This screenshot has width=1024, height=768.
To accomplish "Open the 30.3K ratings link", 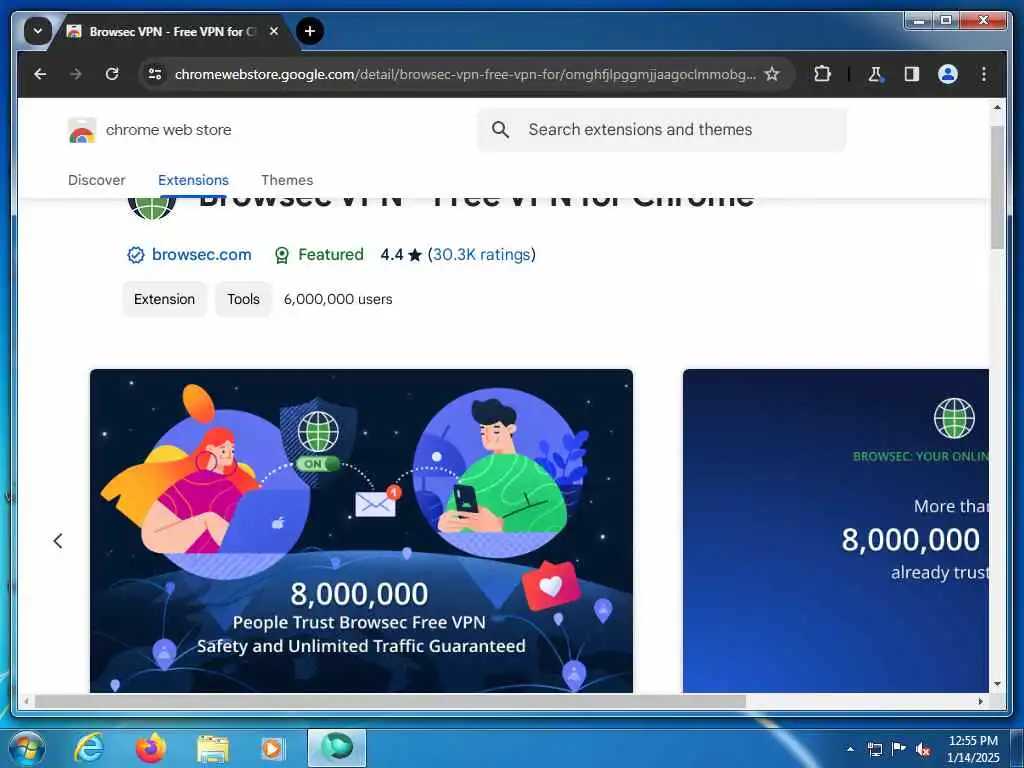I will 481,255.
